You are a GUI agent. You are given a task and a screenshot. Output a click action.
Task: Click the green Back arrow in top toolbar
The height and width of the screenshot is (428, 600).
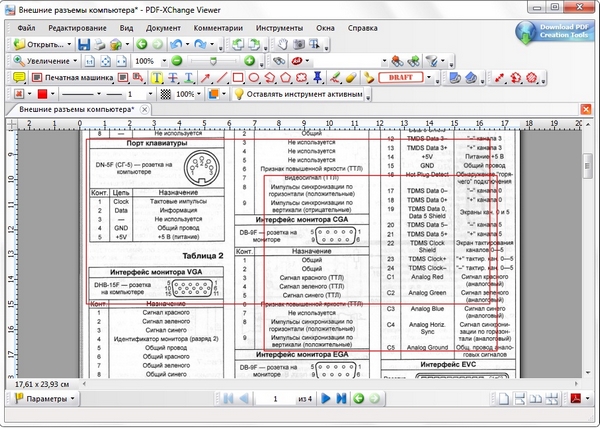(x=142, y=44)
